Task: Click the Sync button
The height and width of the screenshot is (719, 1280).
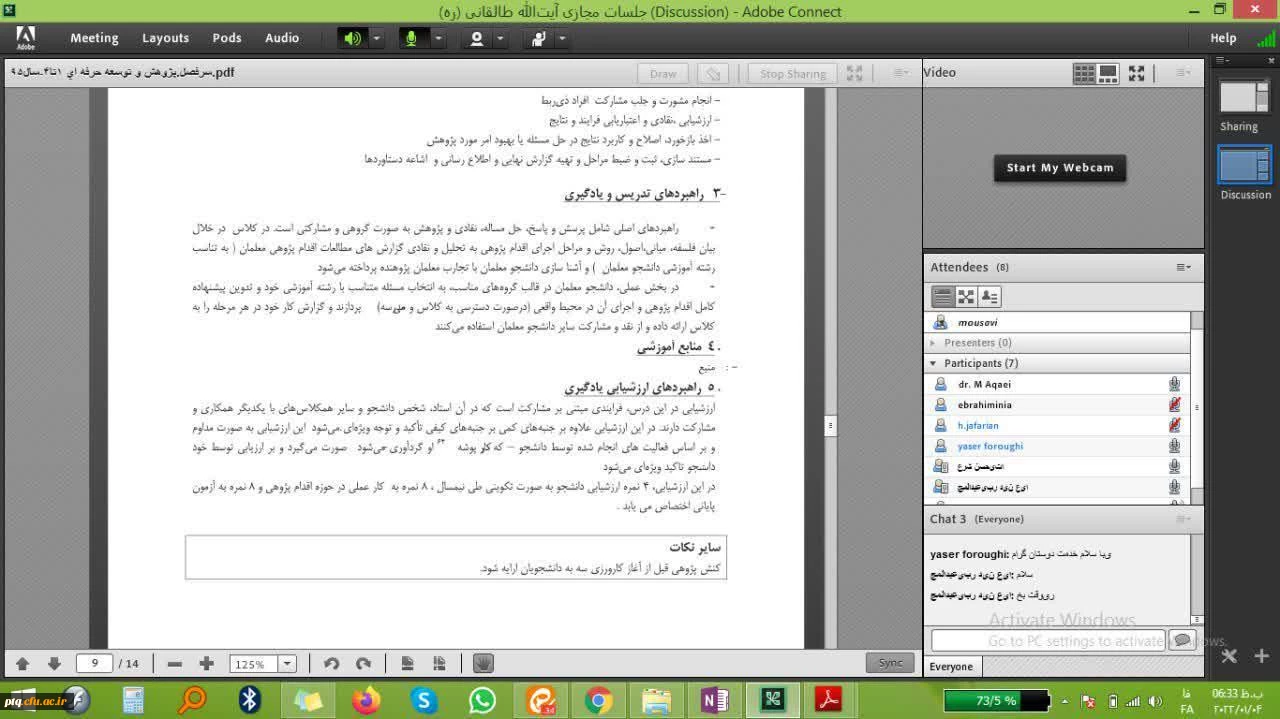Action: 889,662
